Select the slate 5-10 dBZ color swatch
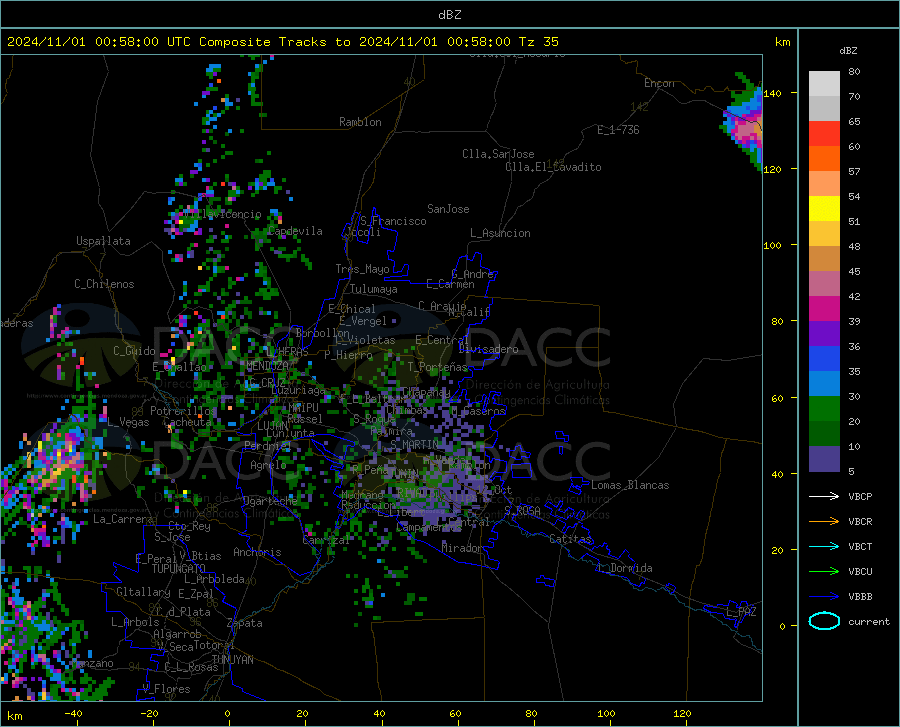 click(x=824, y=459)
